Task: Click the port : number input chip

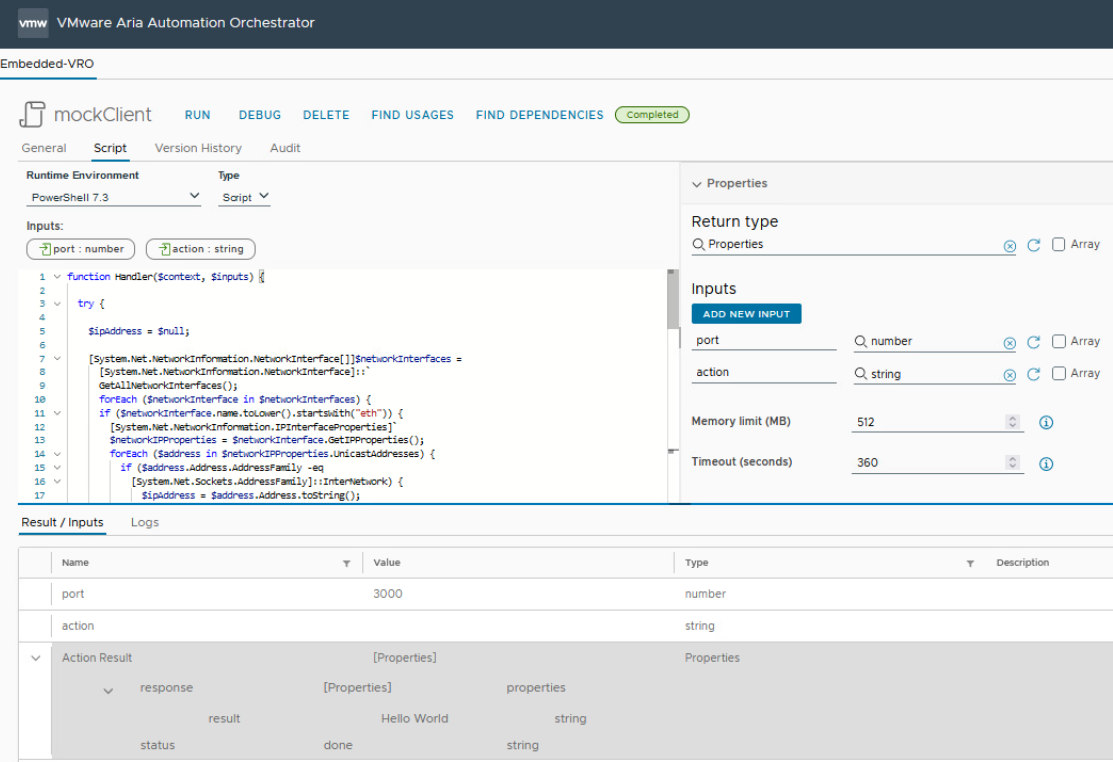Action: (80, 249)
